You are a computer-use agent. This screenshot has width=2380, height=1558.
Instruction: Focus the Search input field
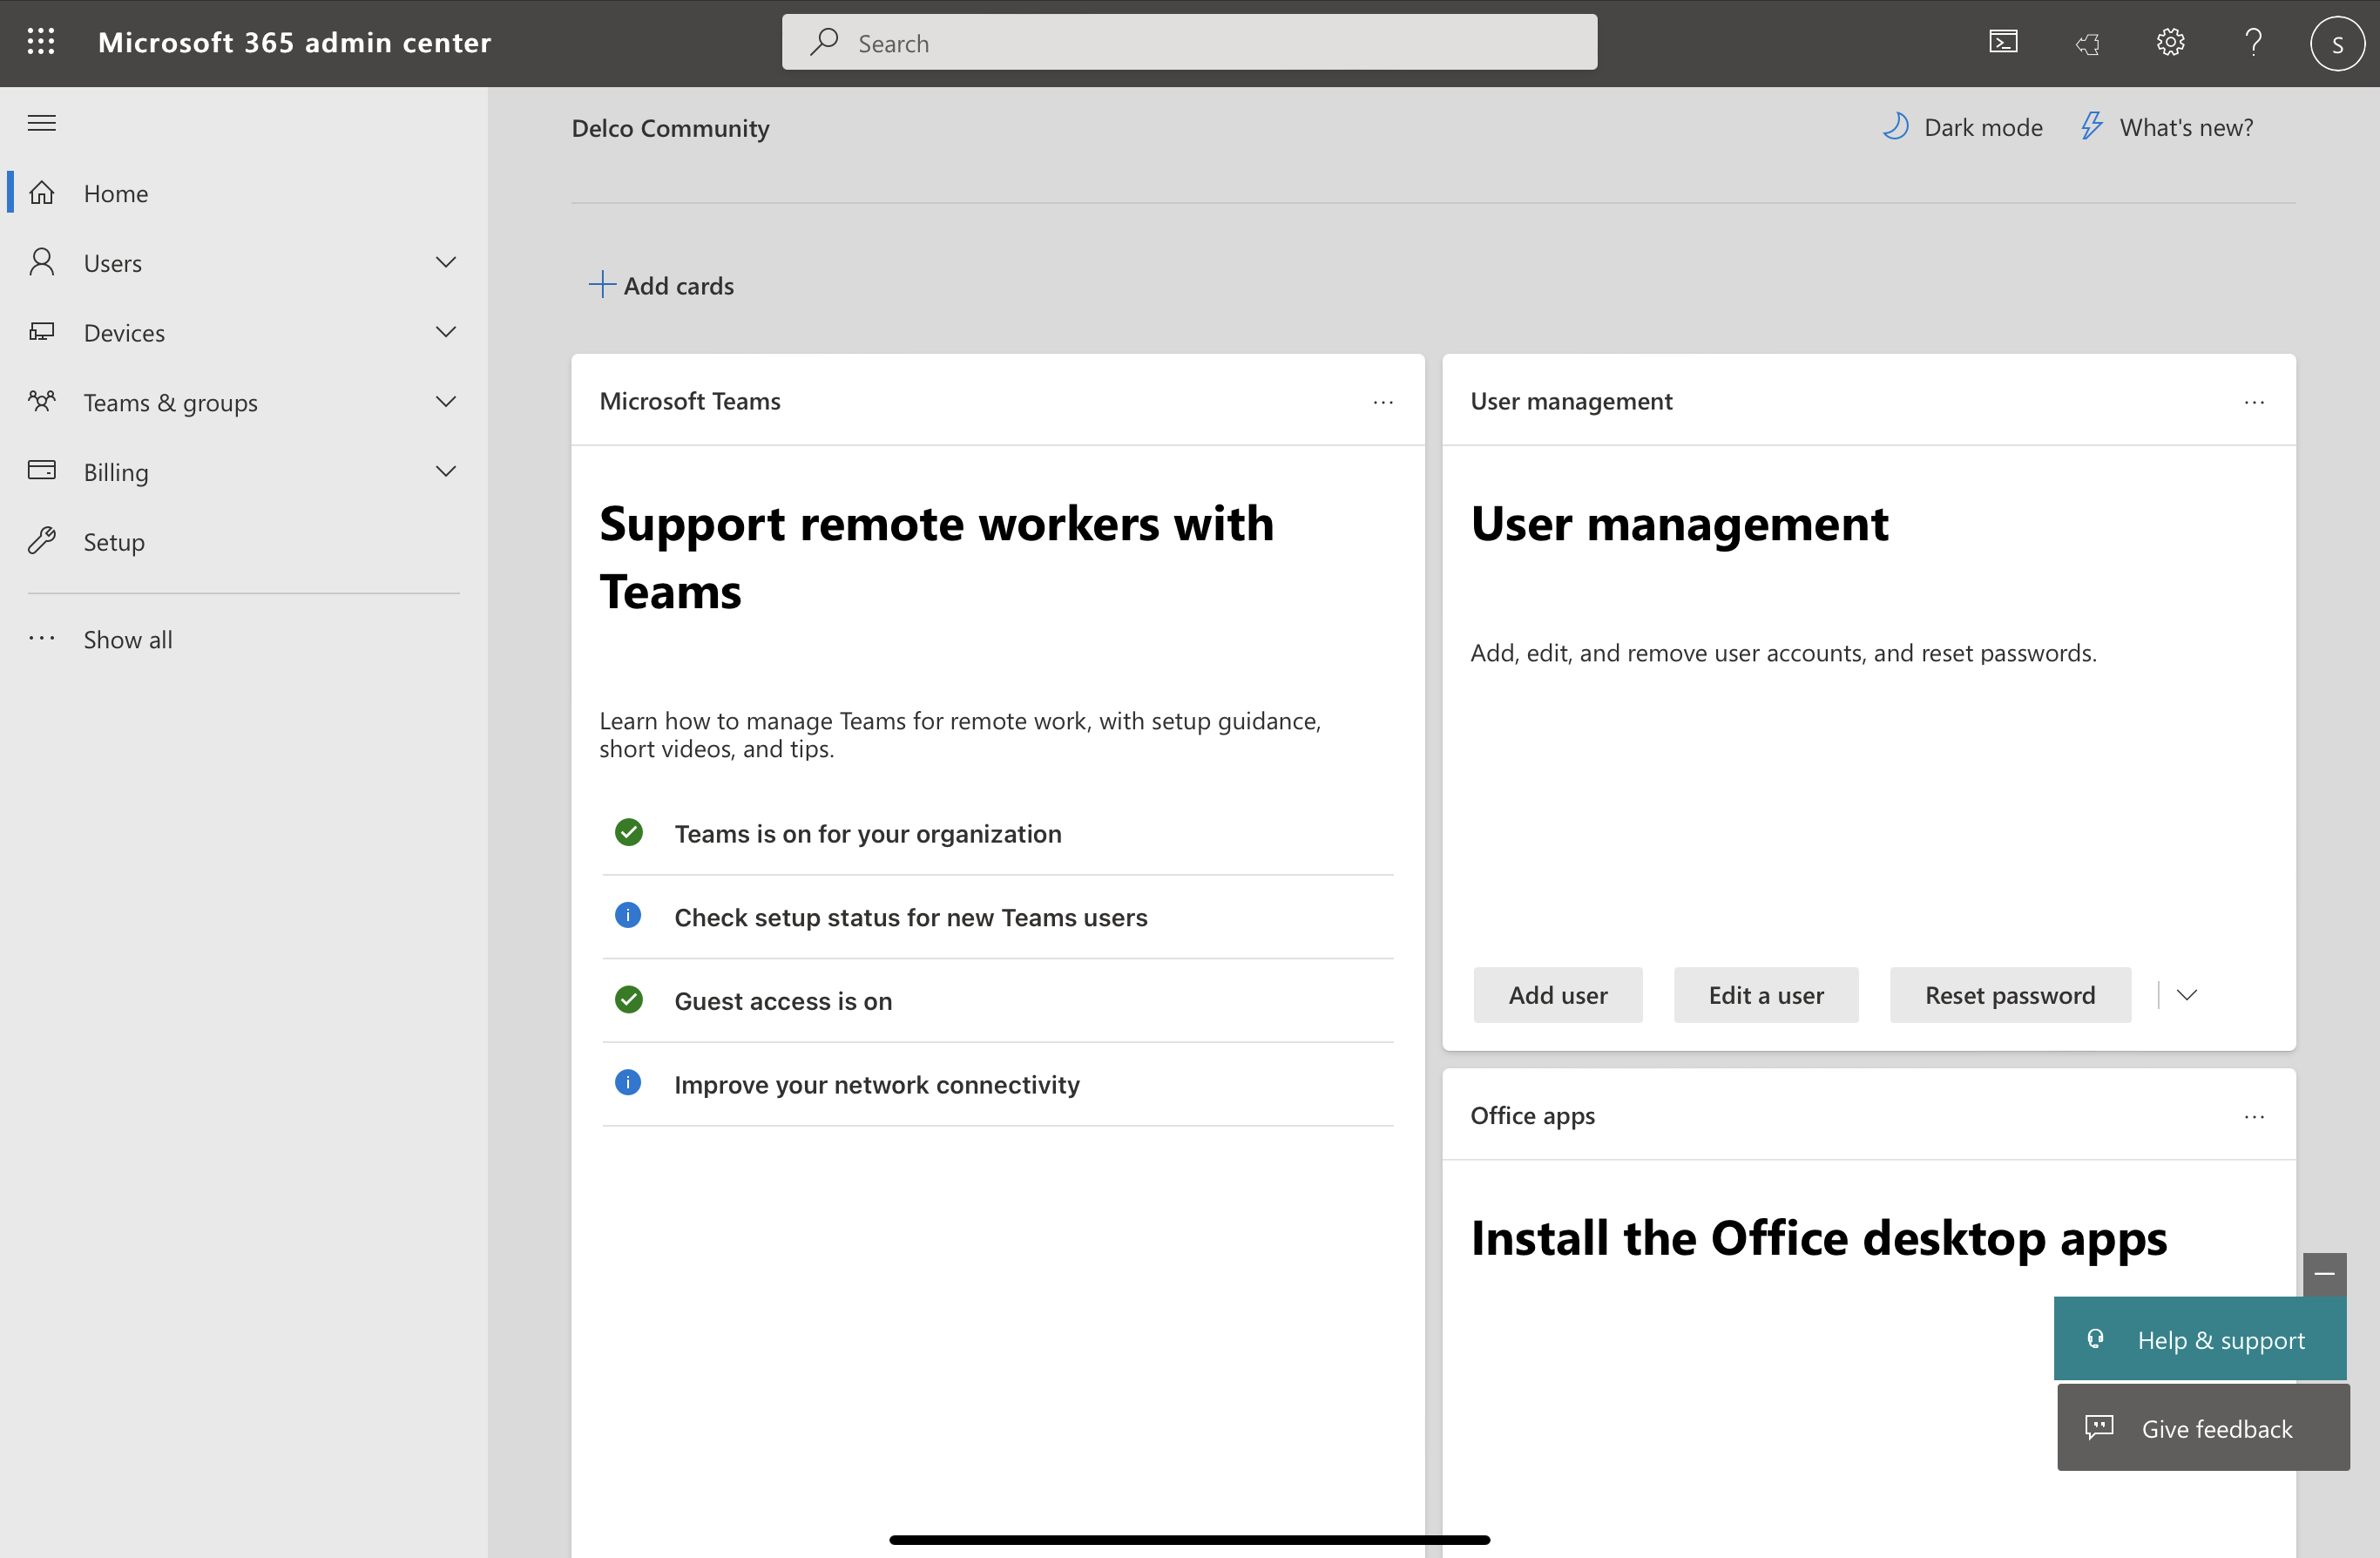click(1189, 42)
